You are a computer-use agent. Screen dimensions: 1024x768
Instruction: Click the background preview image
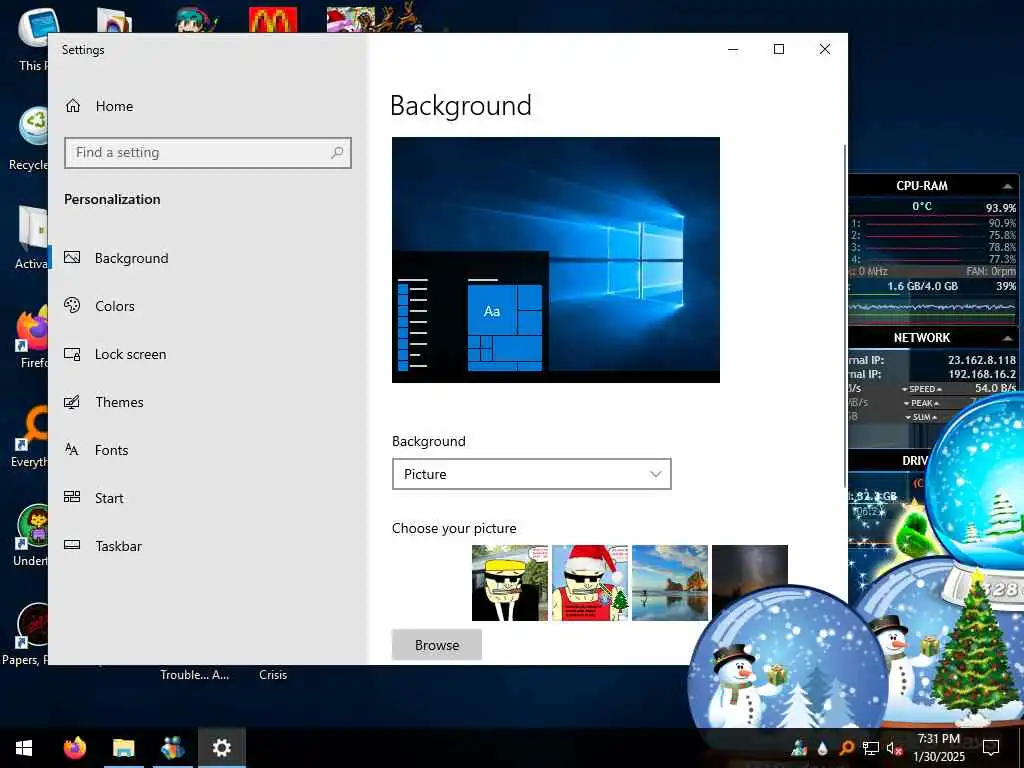pyautogui.click(x=556, y=260)
